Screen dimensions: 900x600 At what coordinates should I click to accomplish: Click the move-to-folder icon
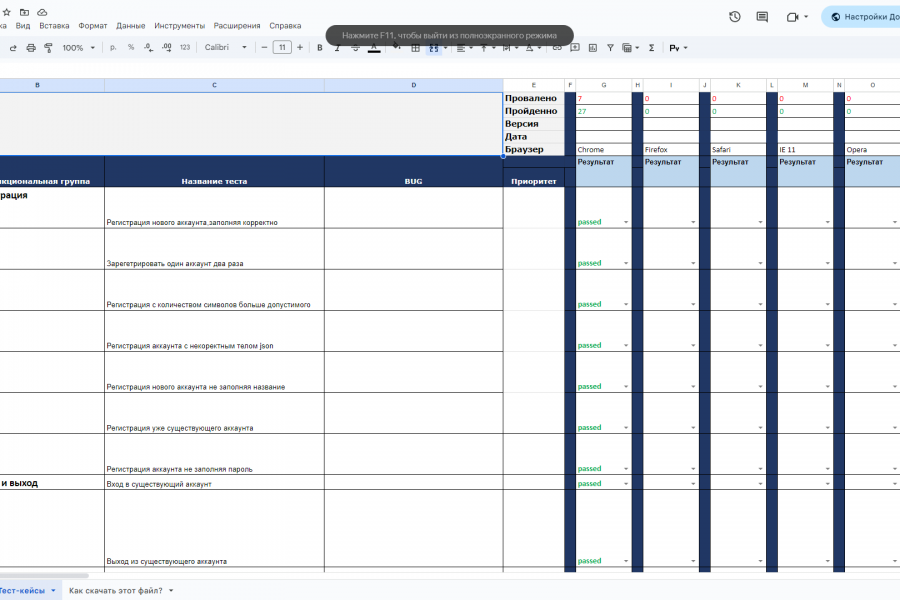click(x=24, y=12)
